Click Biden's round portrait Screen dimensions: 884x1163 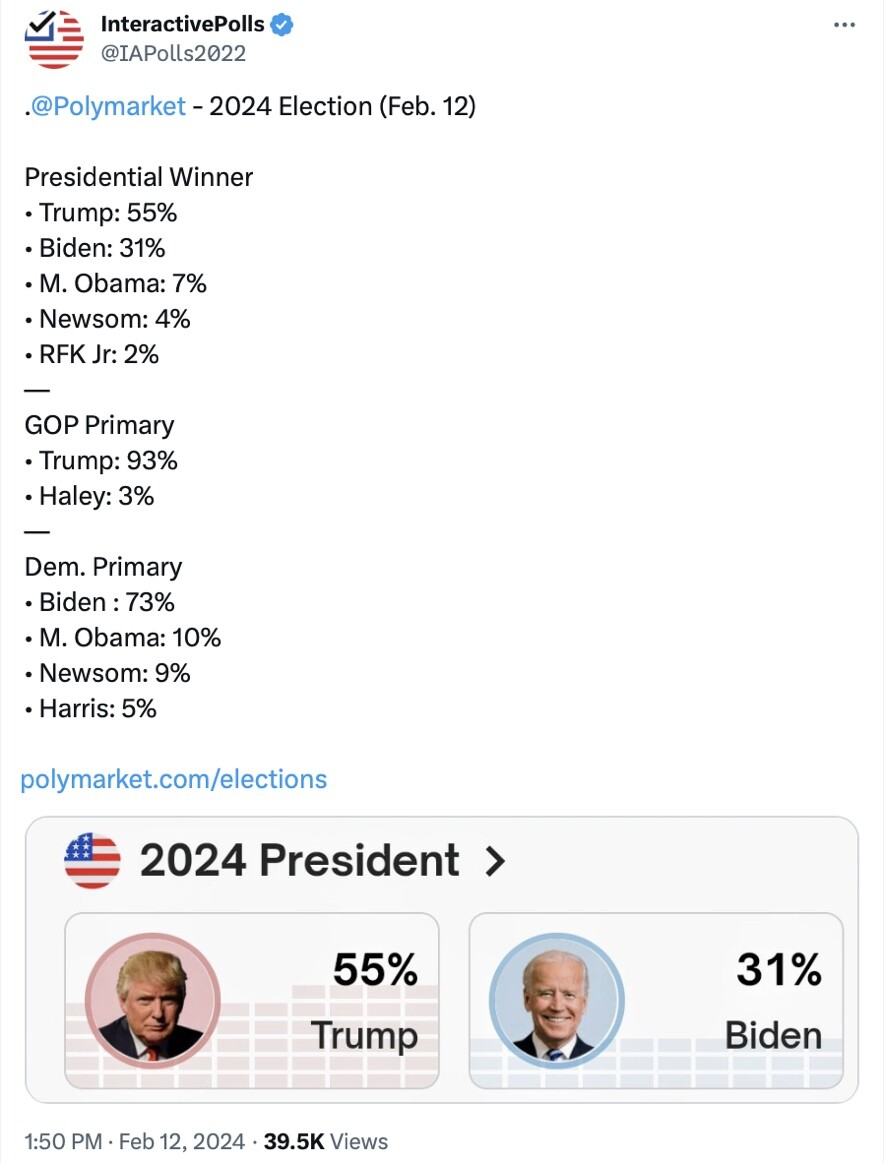556,1001
